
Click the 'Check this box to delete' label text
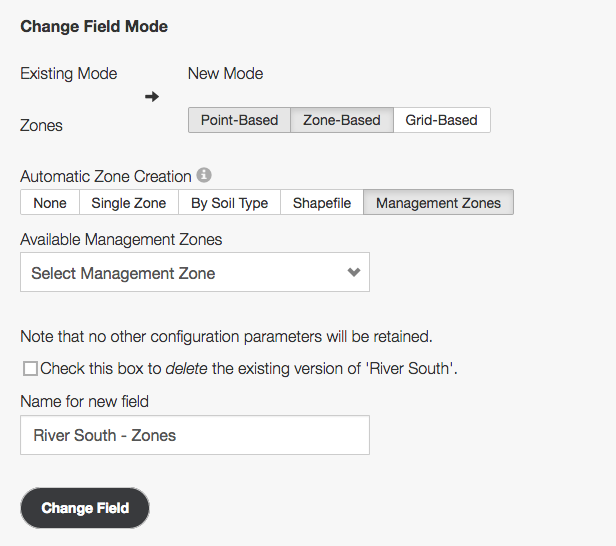click(250, 368)
